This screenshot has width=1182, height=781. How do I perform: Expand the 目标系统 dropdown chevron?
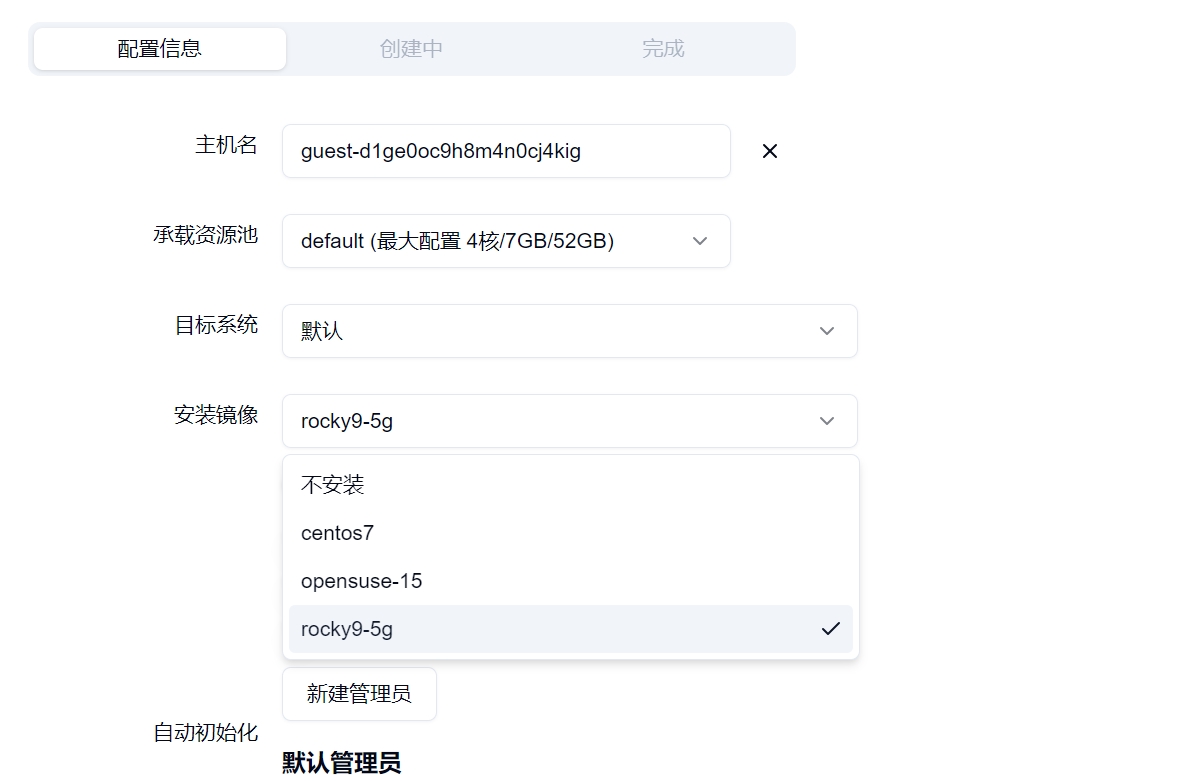pos(826,331)
